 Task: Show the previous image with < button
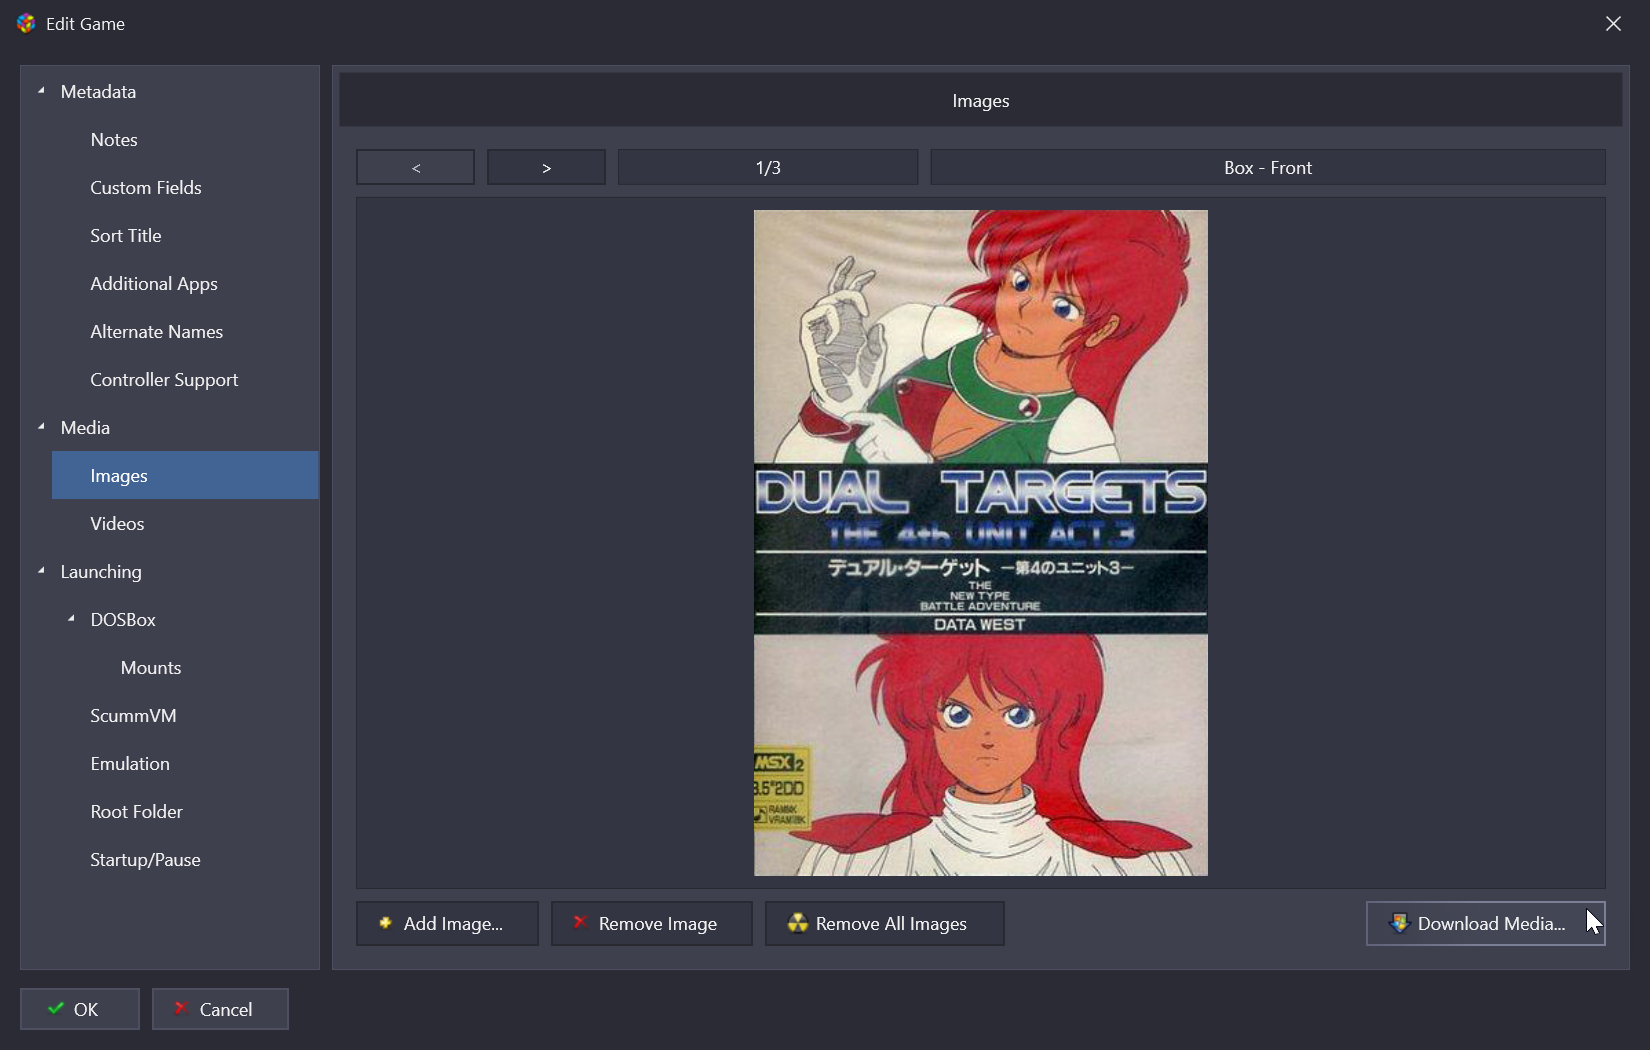415,167
